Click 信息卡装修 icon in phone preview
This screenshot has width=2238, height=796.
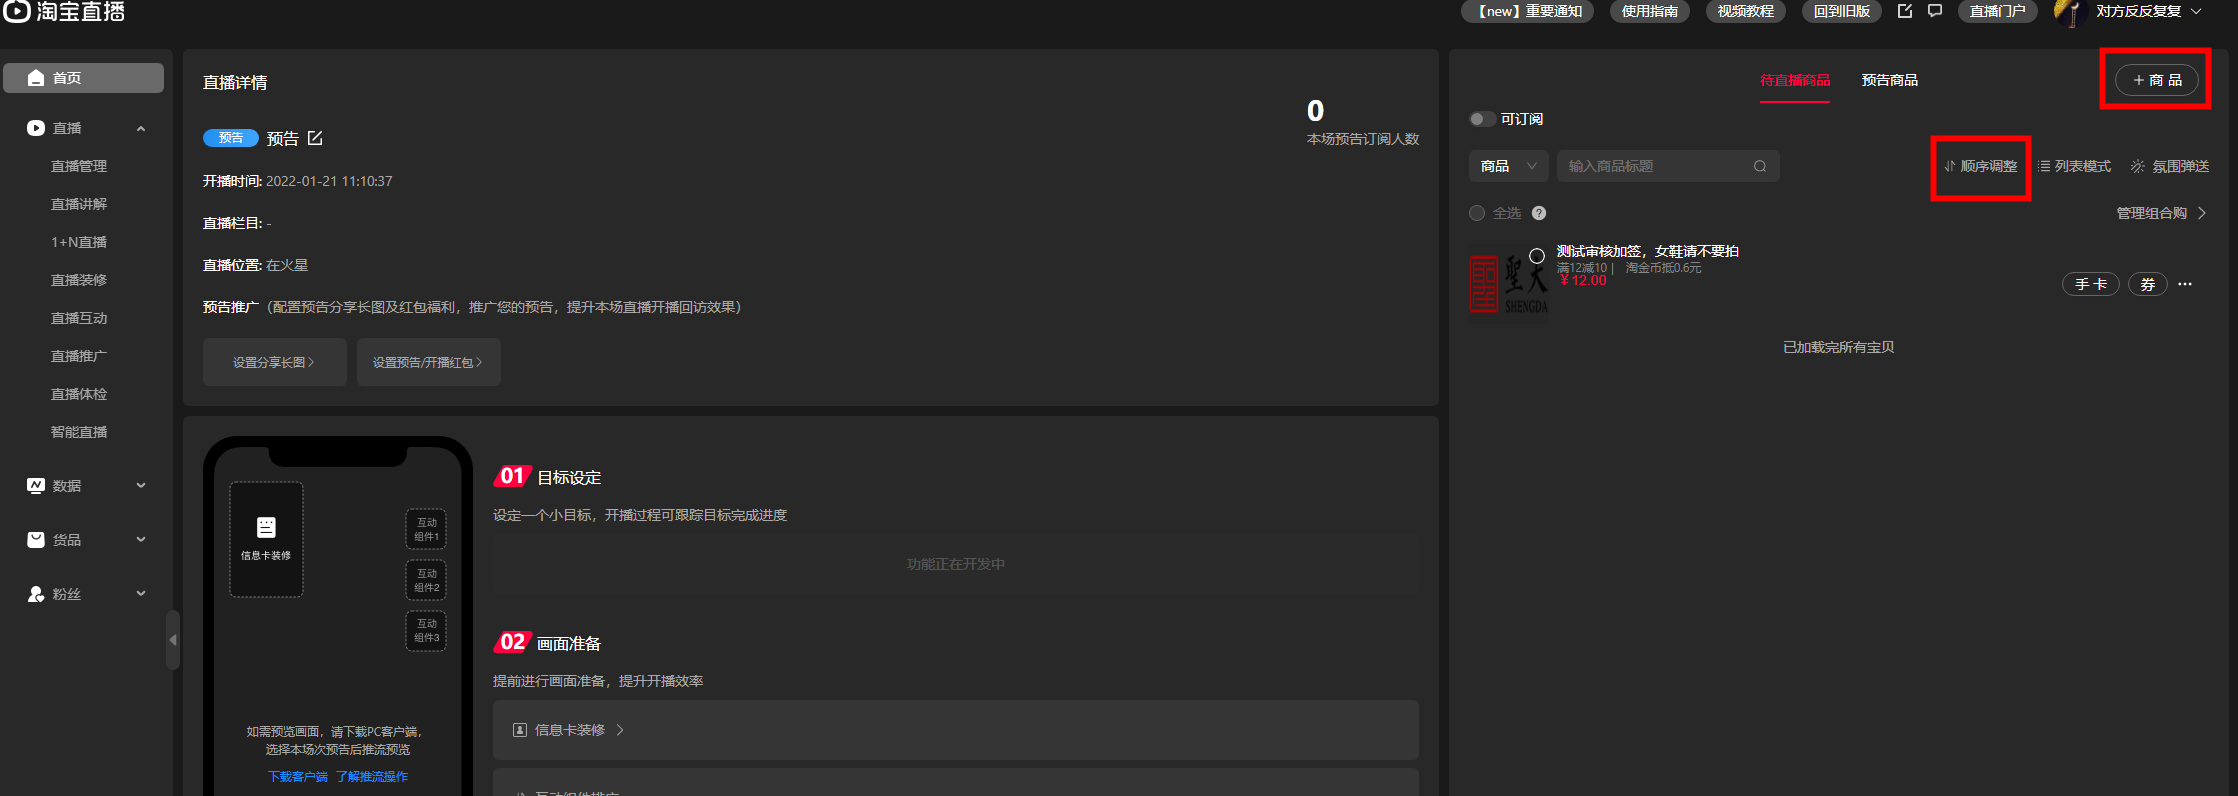click(266, 528)
